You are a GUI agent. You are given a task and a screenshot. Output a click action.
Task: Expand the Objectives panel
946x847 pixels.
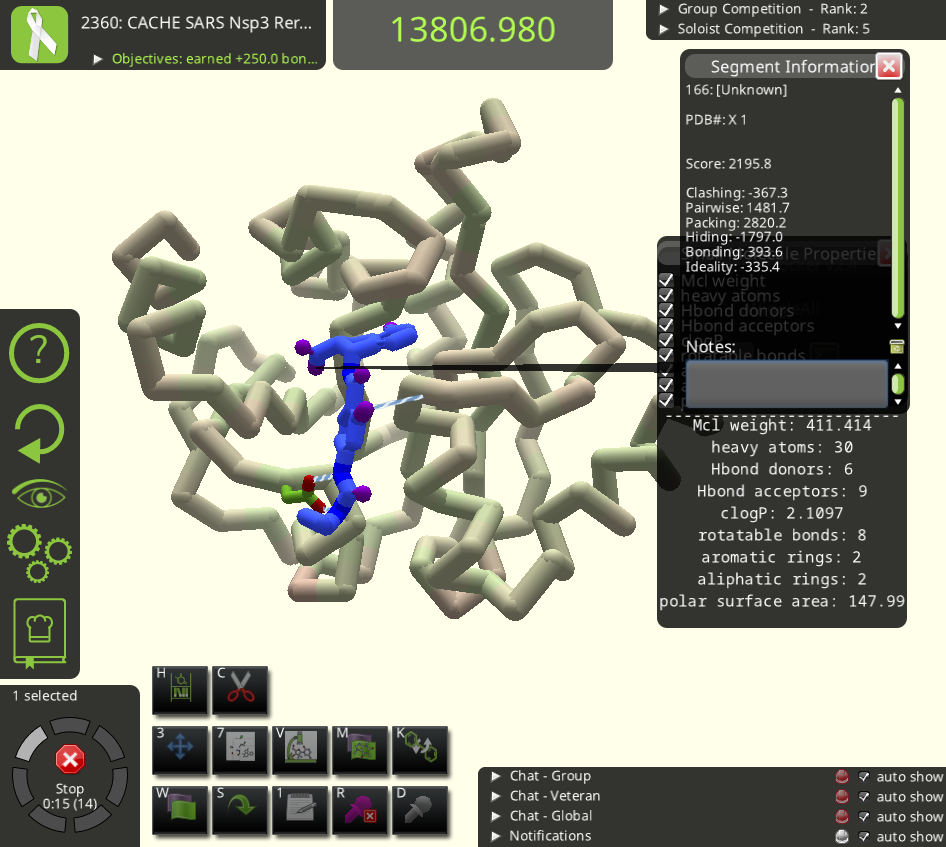[98, 59]
